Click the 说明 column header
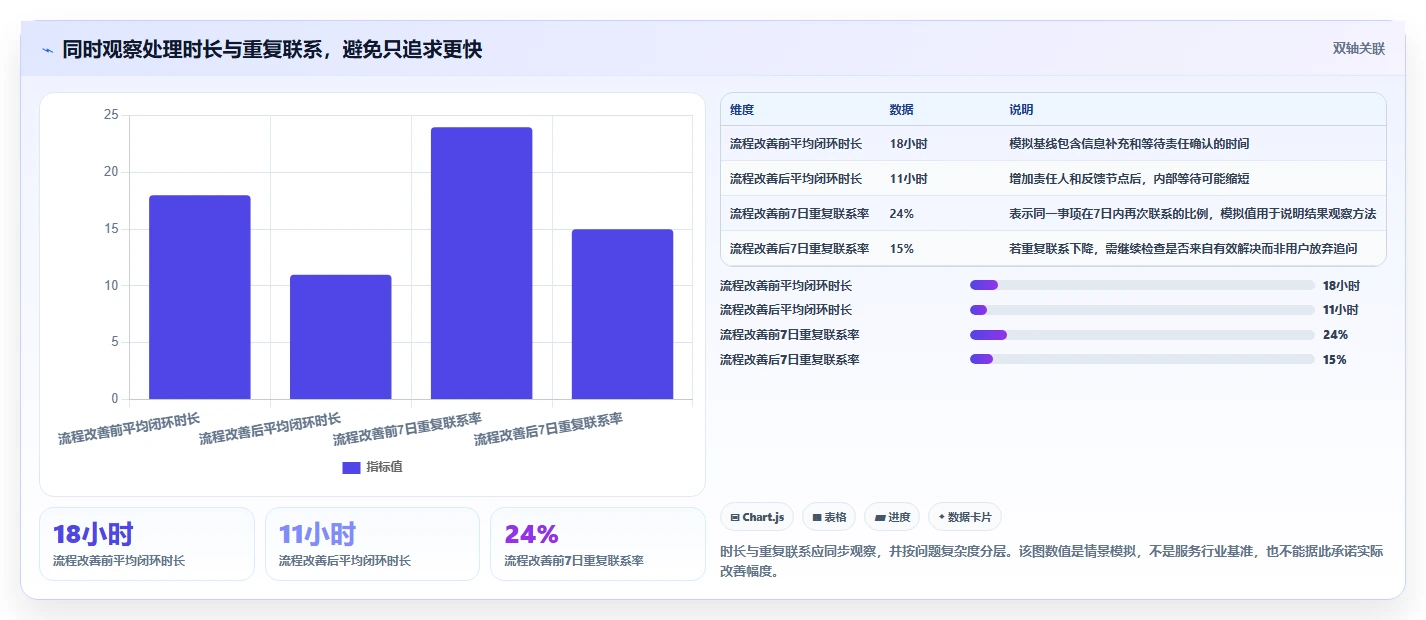The width and height of the screenshot is (1426, 620). point(1021,110)
